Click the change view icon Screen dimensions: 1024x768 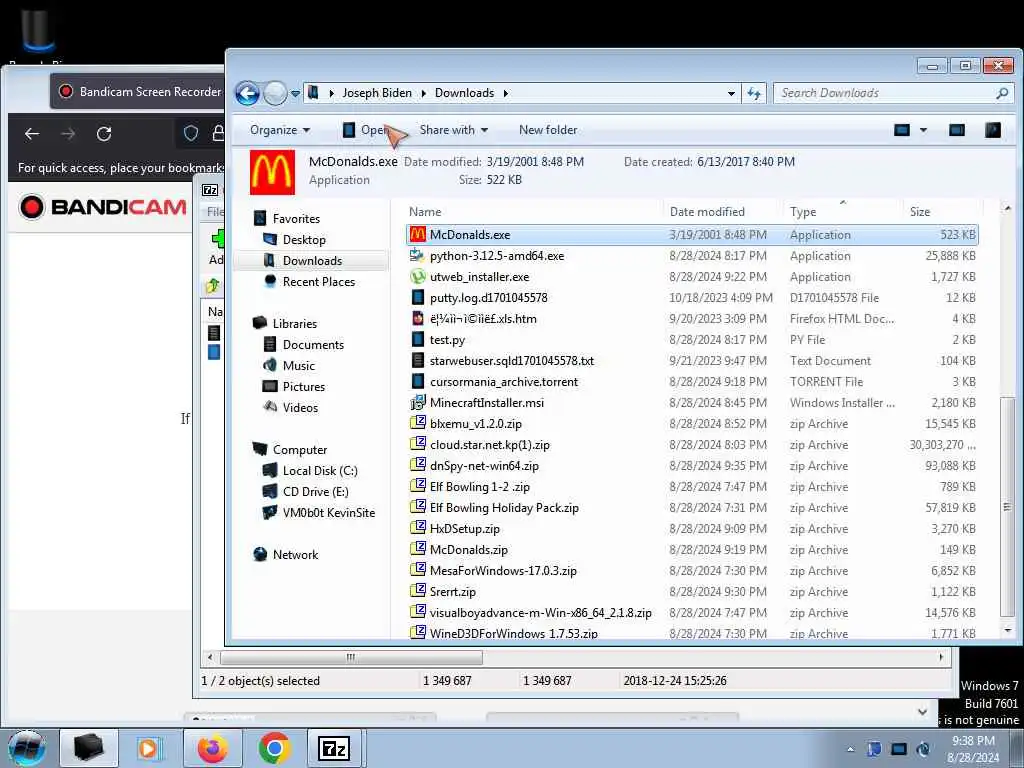(x=902, y=130)
